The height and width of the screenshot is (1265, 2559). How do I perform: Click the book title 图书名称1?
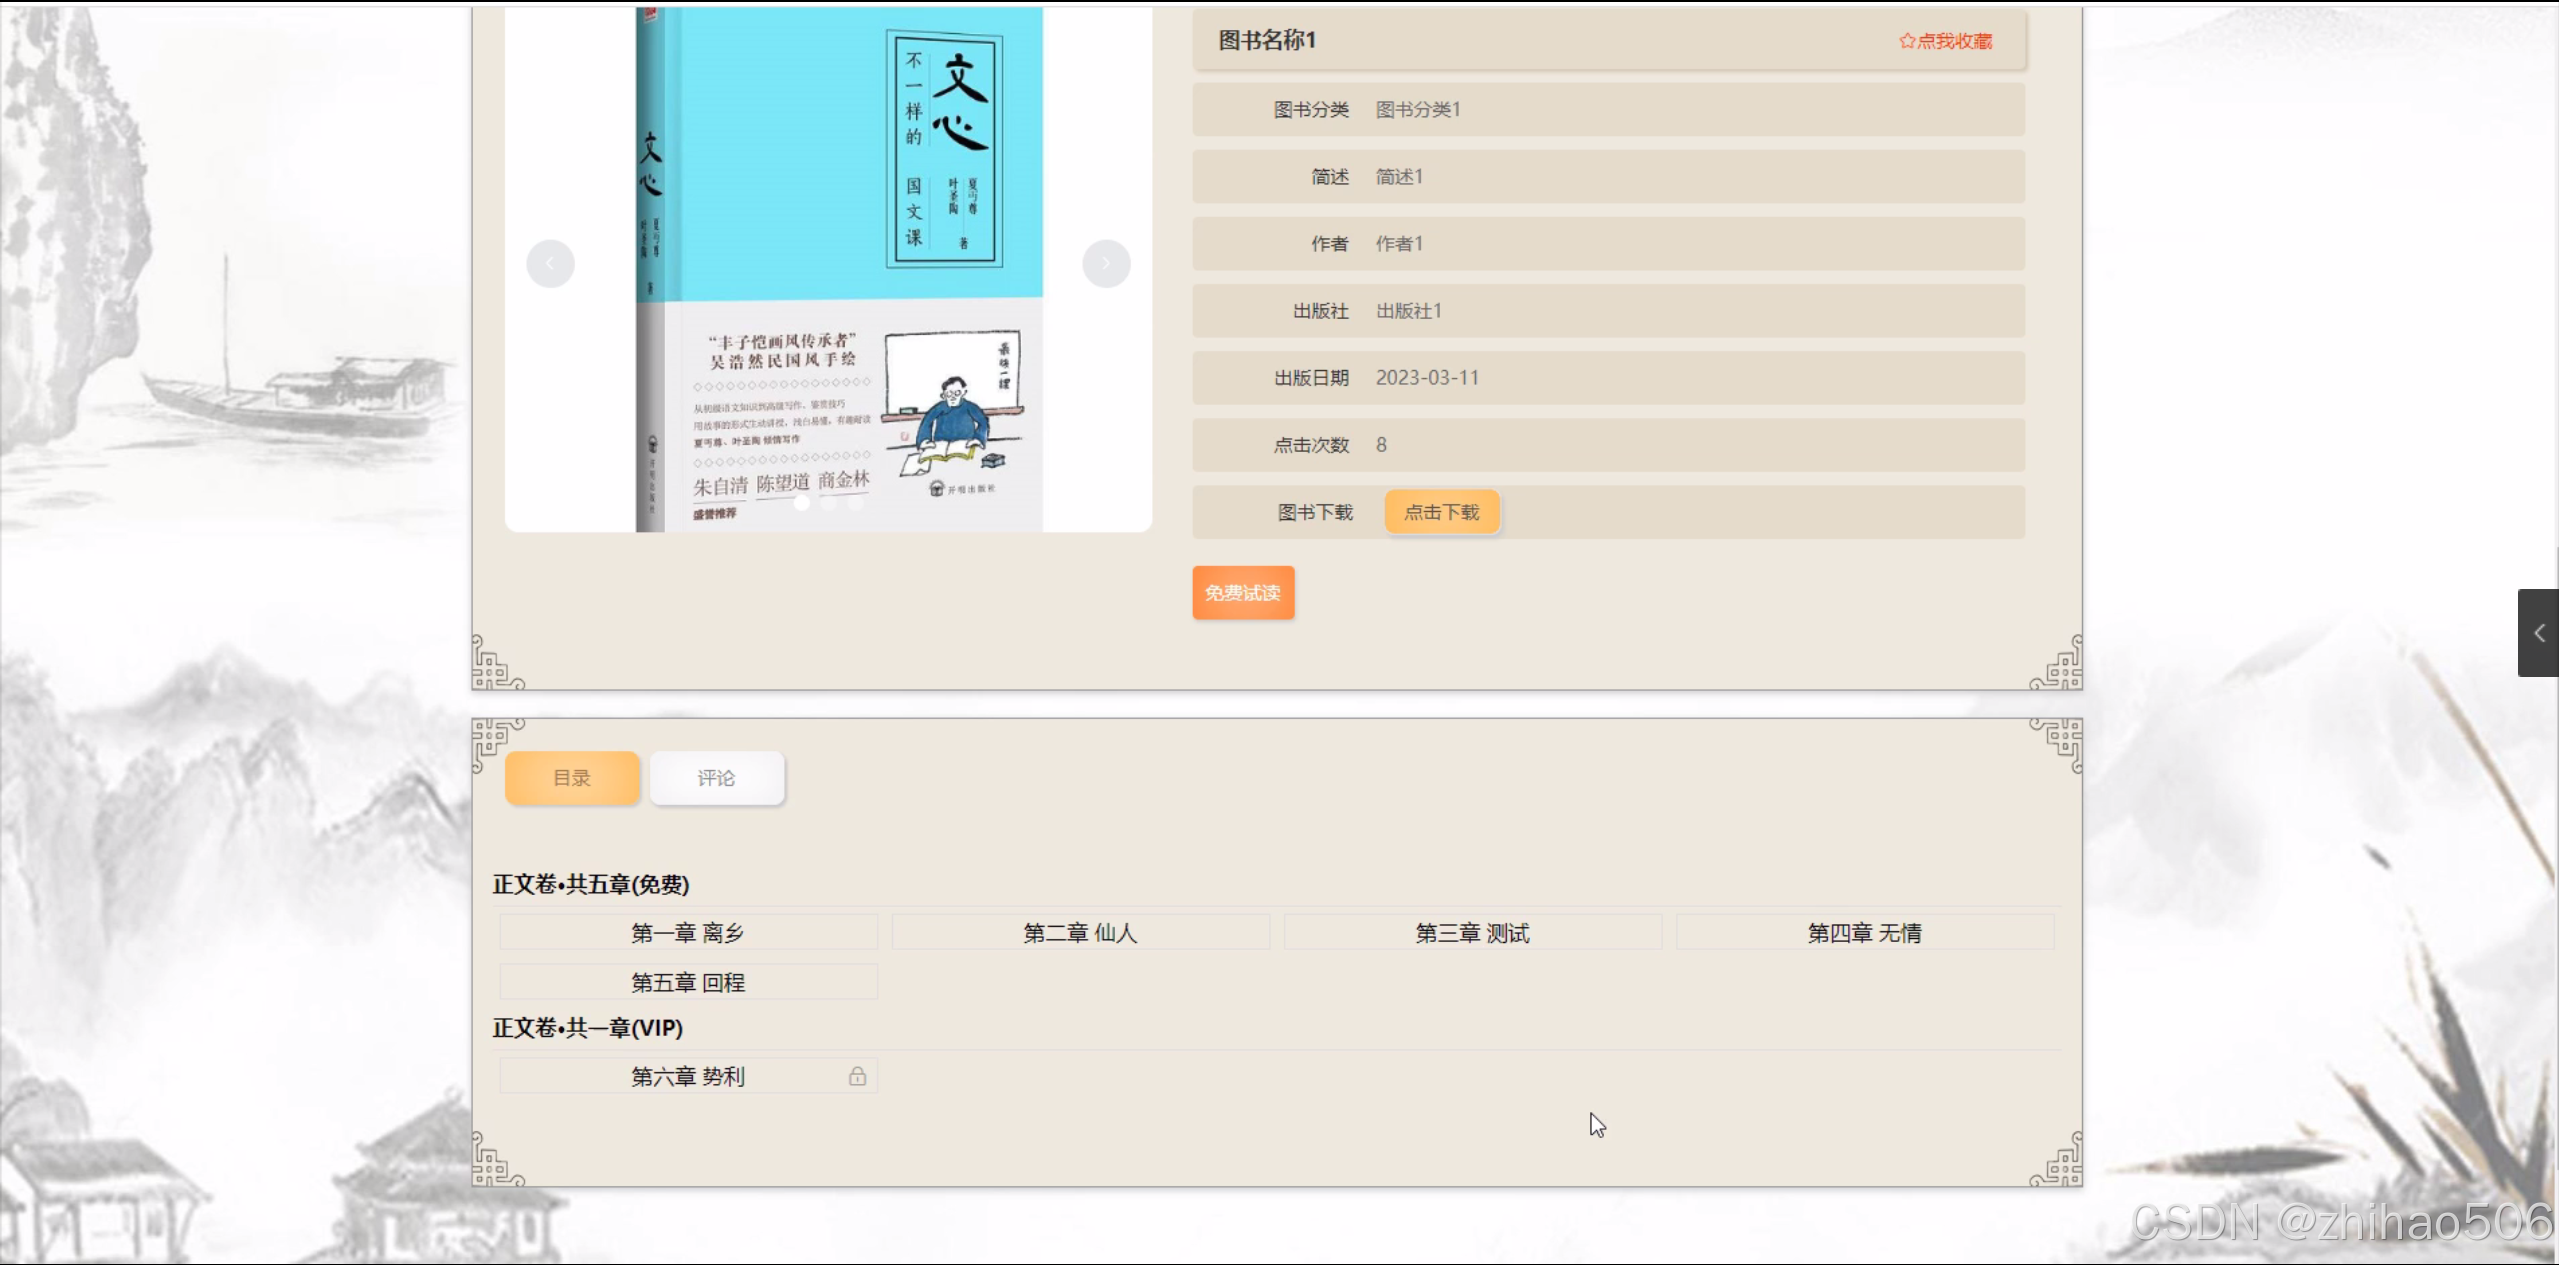[x=1266, y=40]
